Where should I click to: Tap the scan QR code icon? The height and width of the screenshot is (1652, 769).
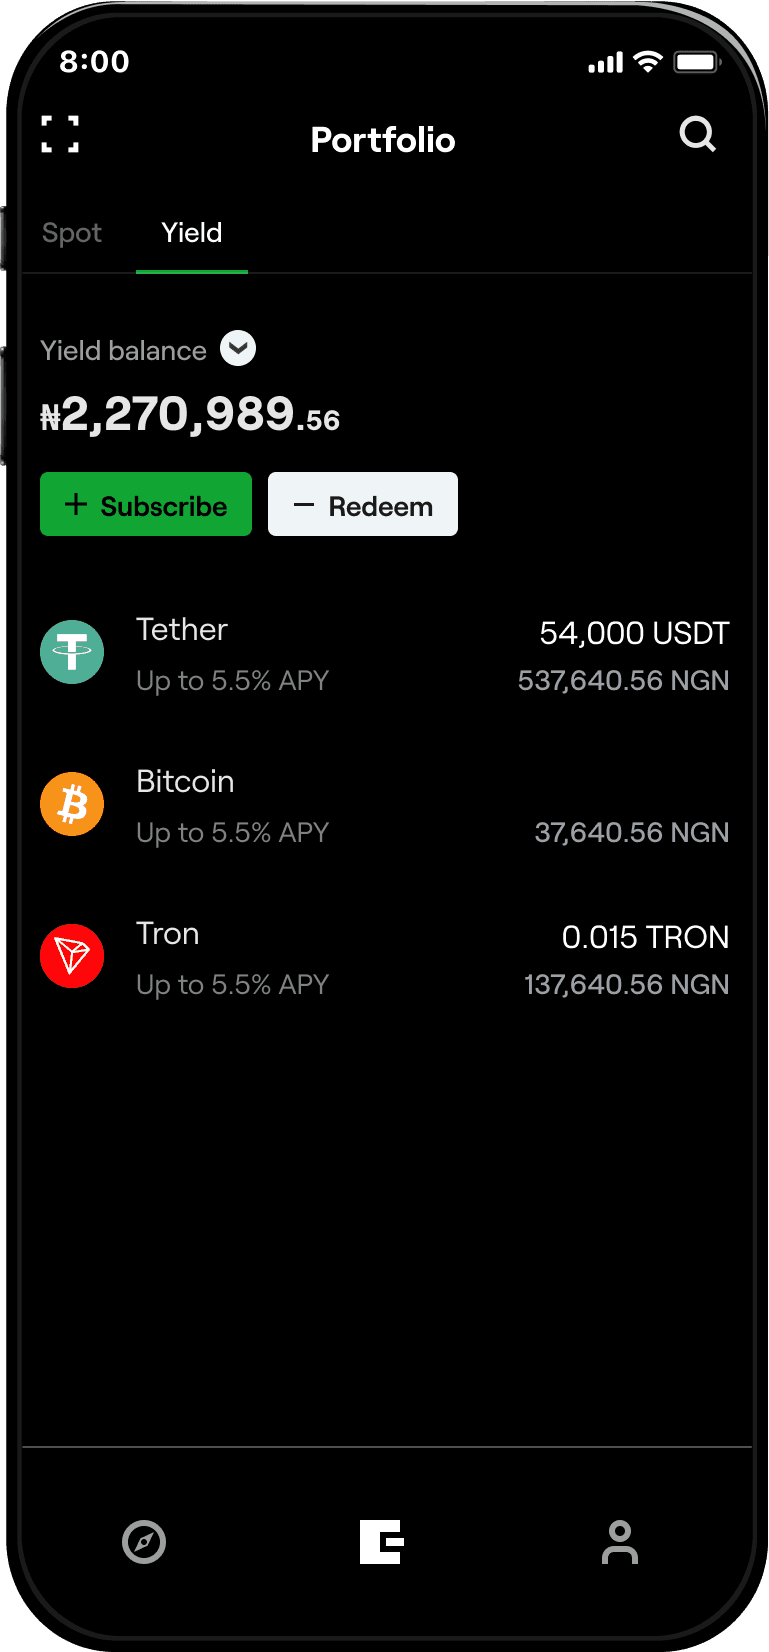point(60,134)
